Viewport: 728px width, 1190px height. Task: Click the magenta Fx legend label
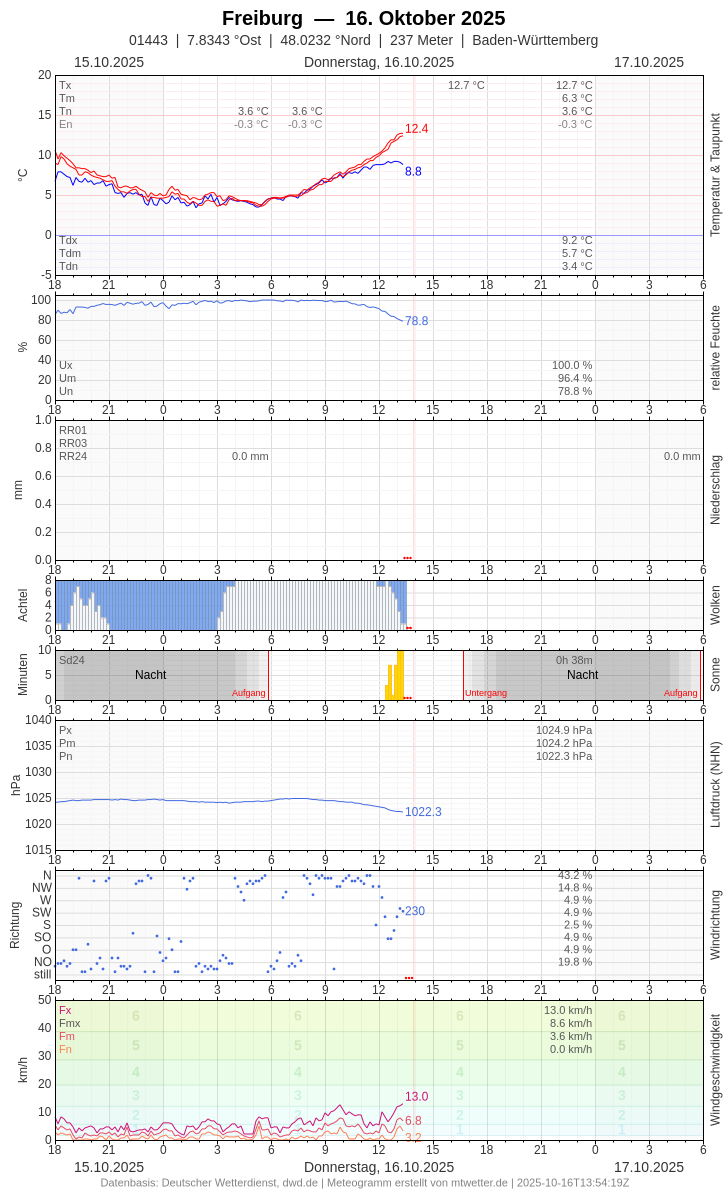coord(65,1010)
